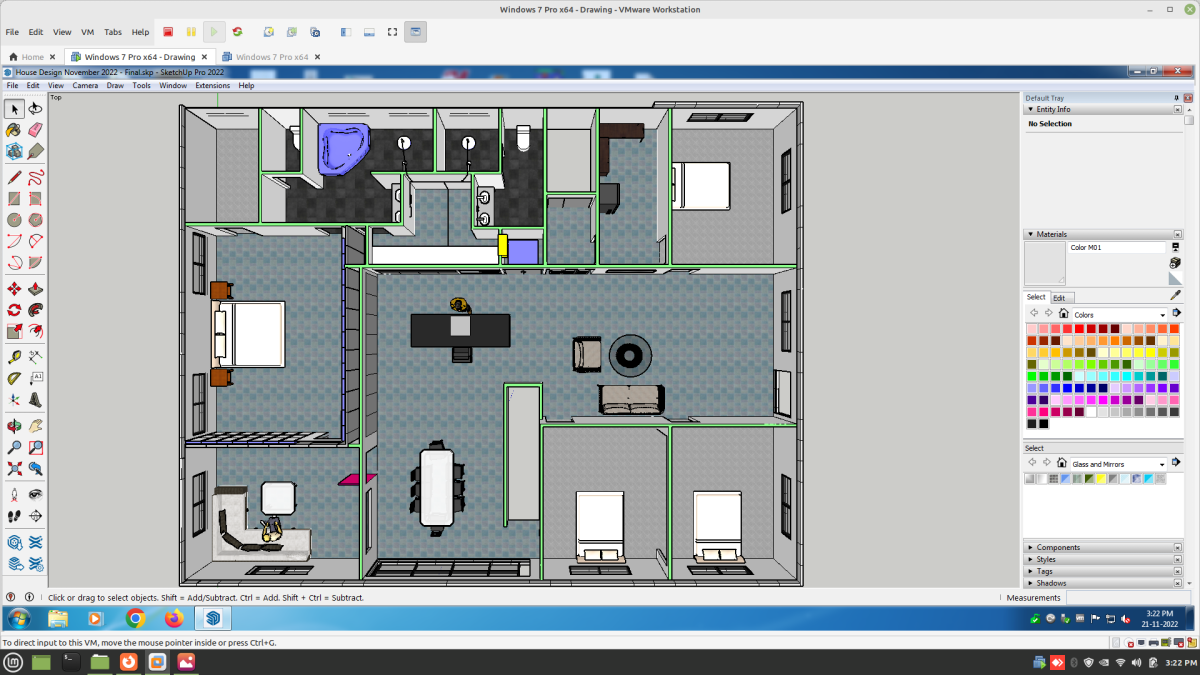The image size is (1200, 675).
Task: Activate the Walk tool footprints icon
Action: [x=14, y=516]
